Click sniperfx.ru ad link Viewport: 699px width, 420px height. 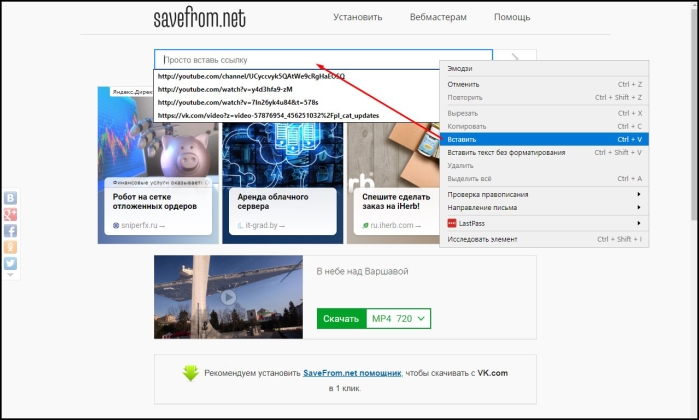tap(139, 225)
